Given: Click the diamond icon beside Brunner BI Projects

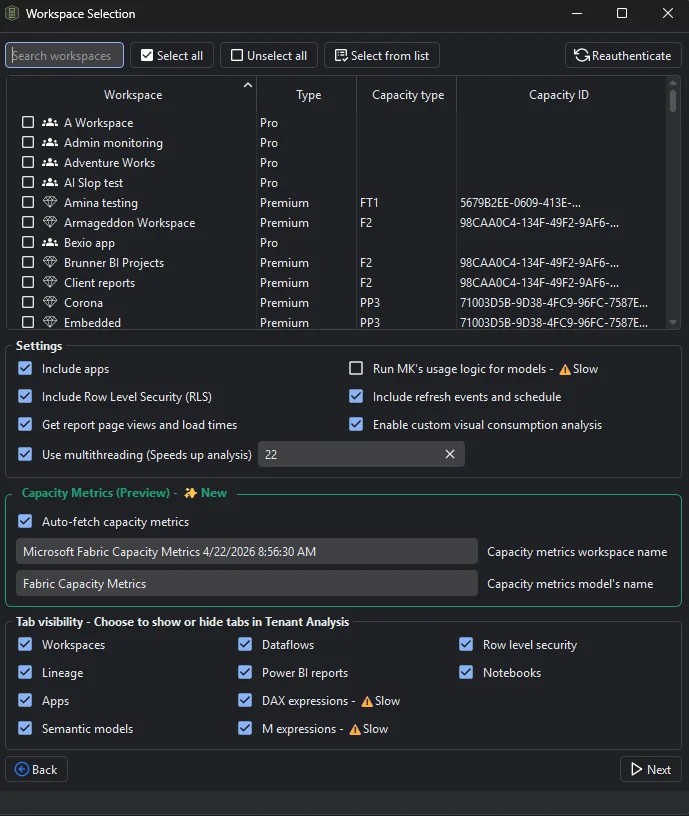Looking at the screenshot, I should [49, 263].
